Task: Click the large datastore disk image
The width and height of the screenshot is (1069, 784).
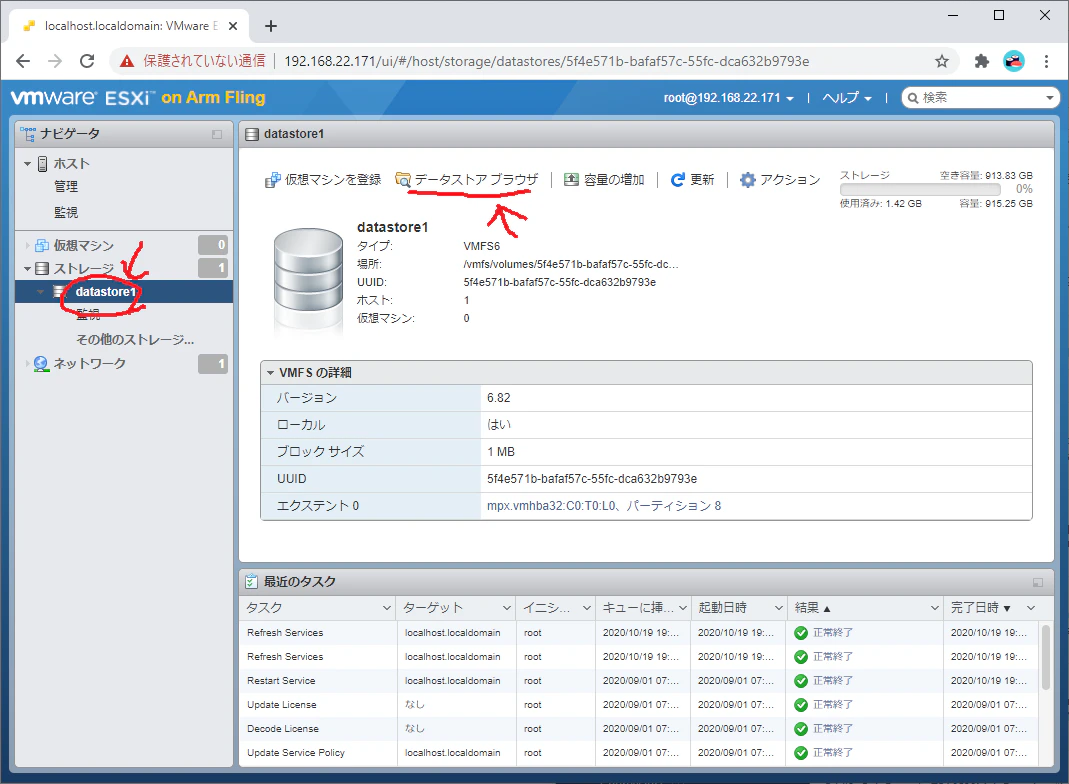Action: (x=308, y=280)
